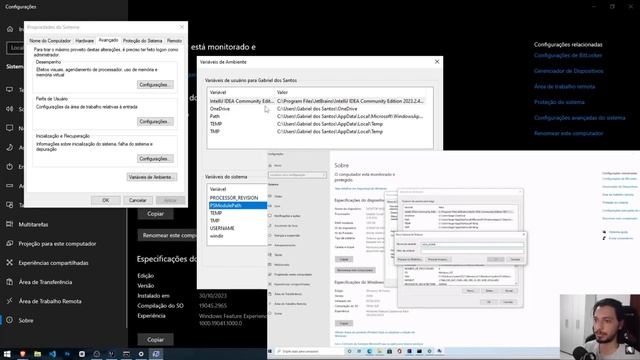The width and height of the screenshot is (640, 360).
Task: Open Configurações avançadas do sistema link
Action: click(x=580, y=118)
